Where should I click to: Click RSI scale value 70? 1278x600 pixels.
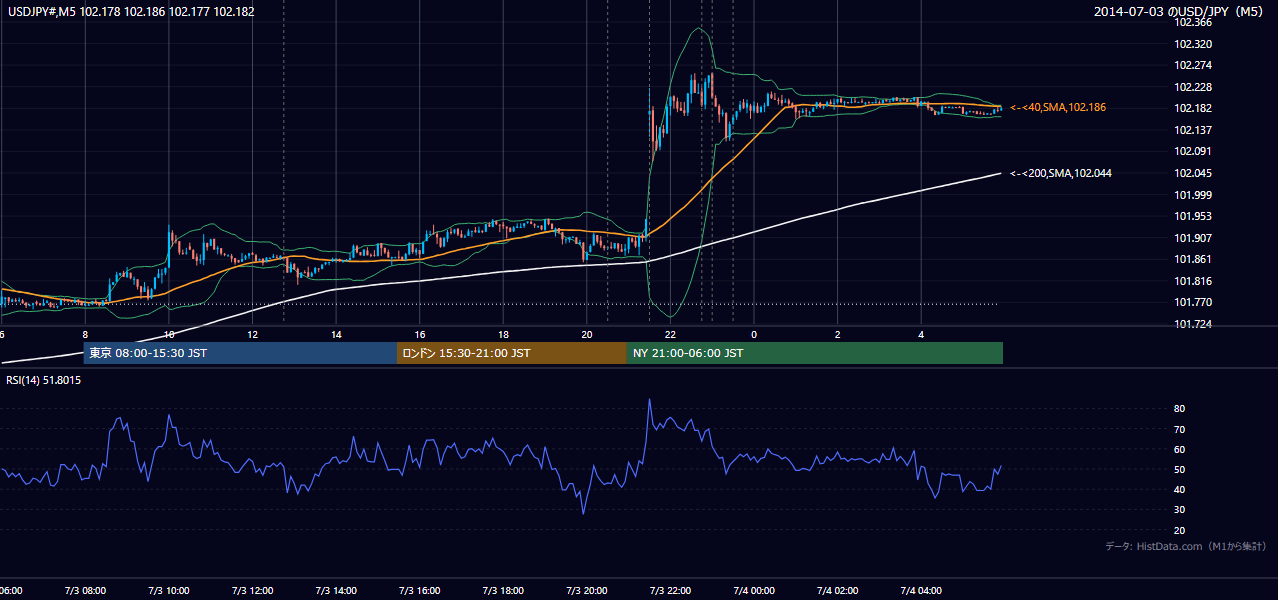(1180, 429)
